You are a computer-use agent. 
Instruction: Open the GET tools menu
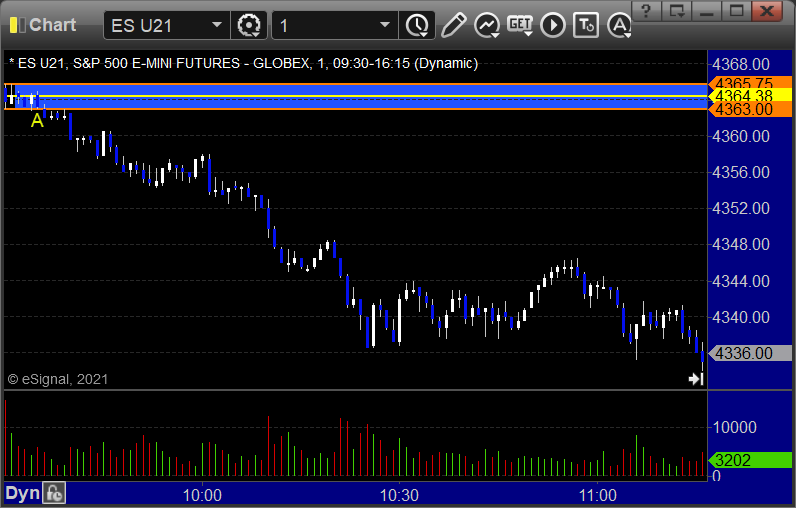(x=520, y=25)
